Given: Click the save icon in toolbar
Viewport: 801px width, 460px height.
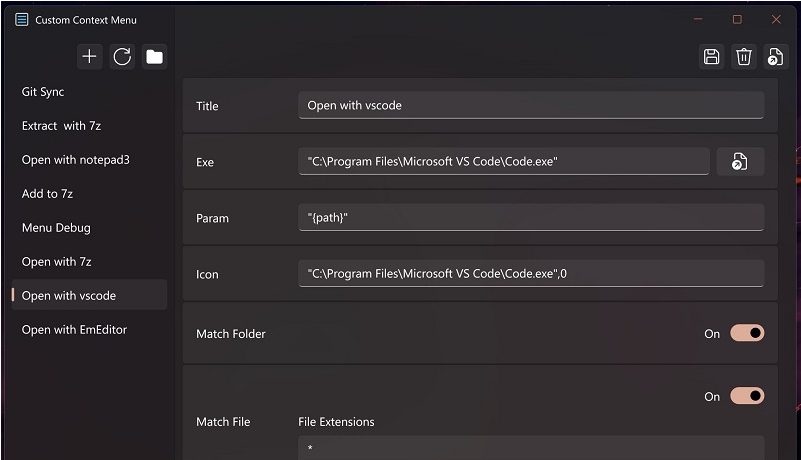Looking at the screenshot, I should (x=711, y=57).
